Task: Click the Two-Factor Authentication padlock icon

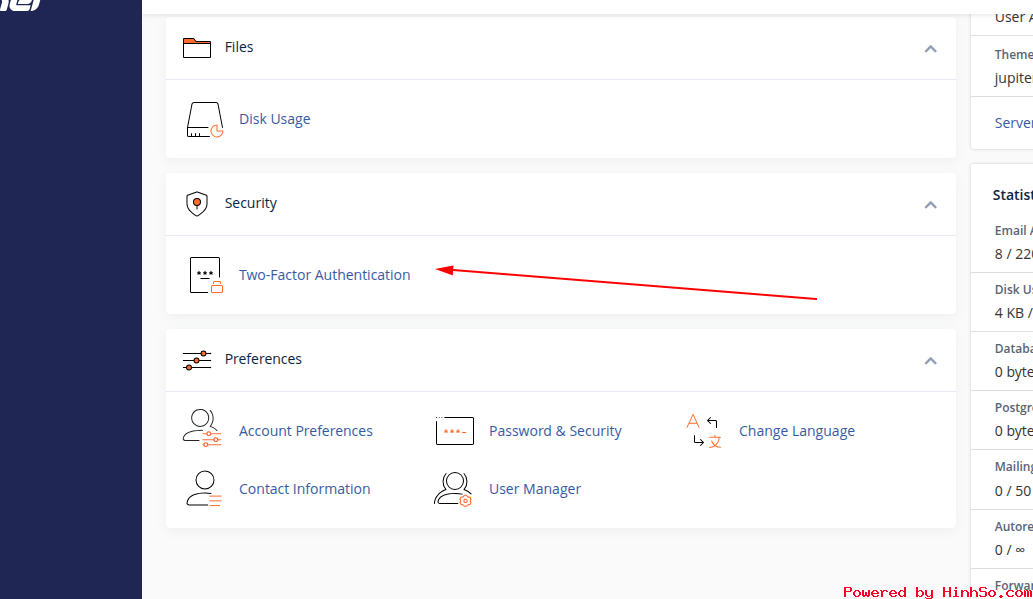Action: point(204,274)
